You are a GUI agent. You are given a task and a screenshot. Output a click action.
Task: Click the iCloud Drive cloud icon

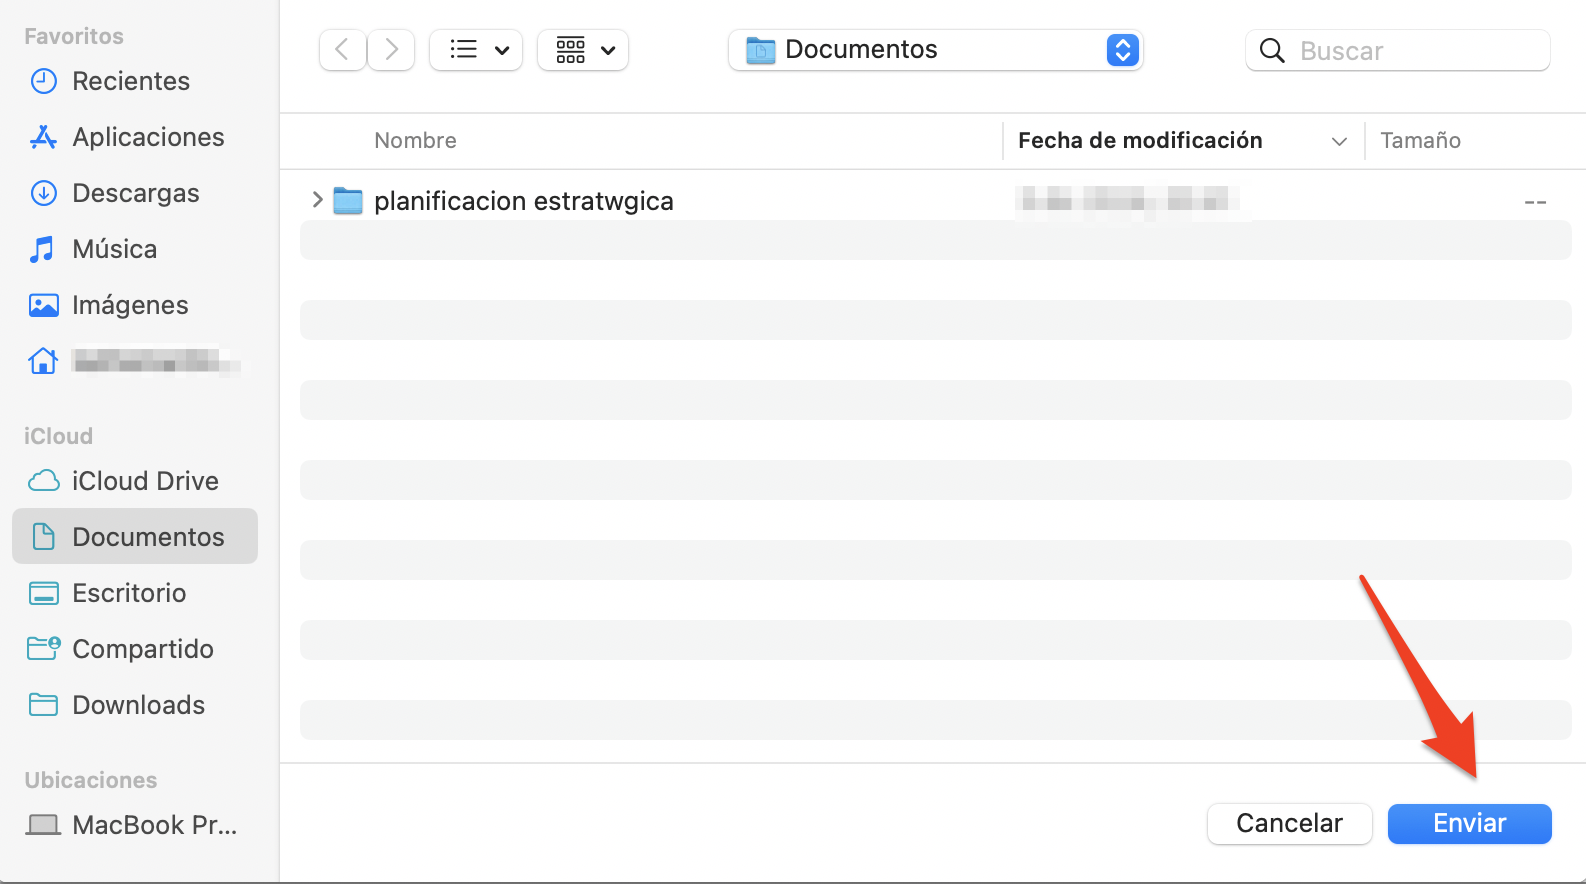(44, 481)
